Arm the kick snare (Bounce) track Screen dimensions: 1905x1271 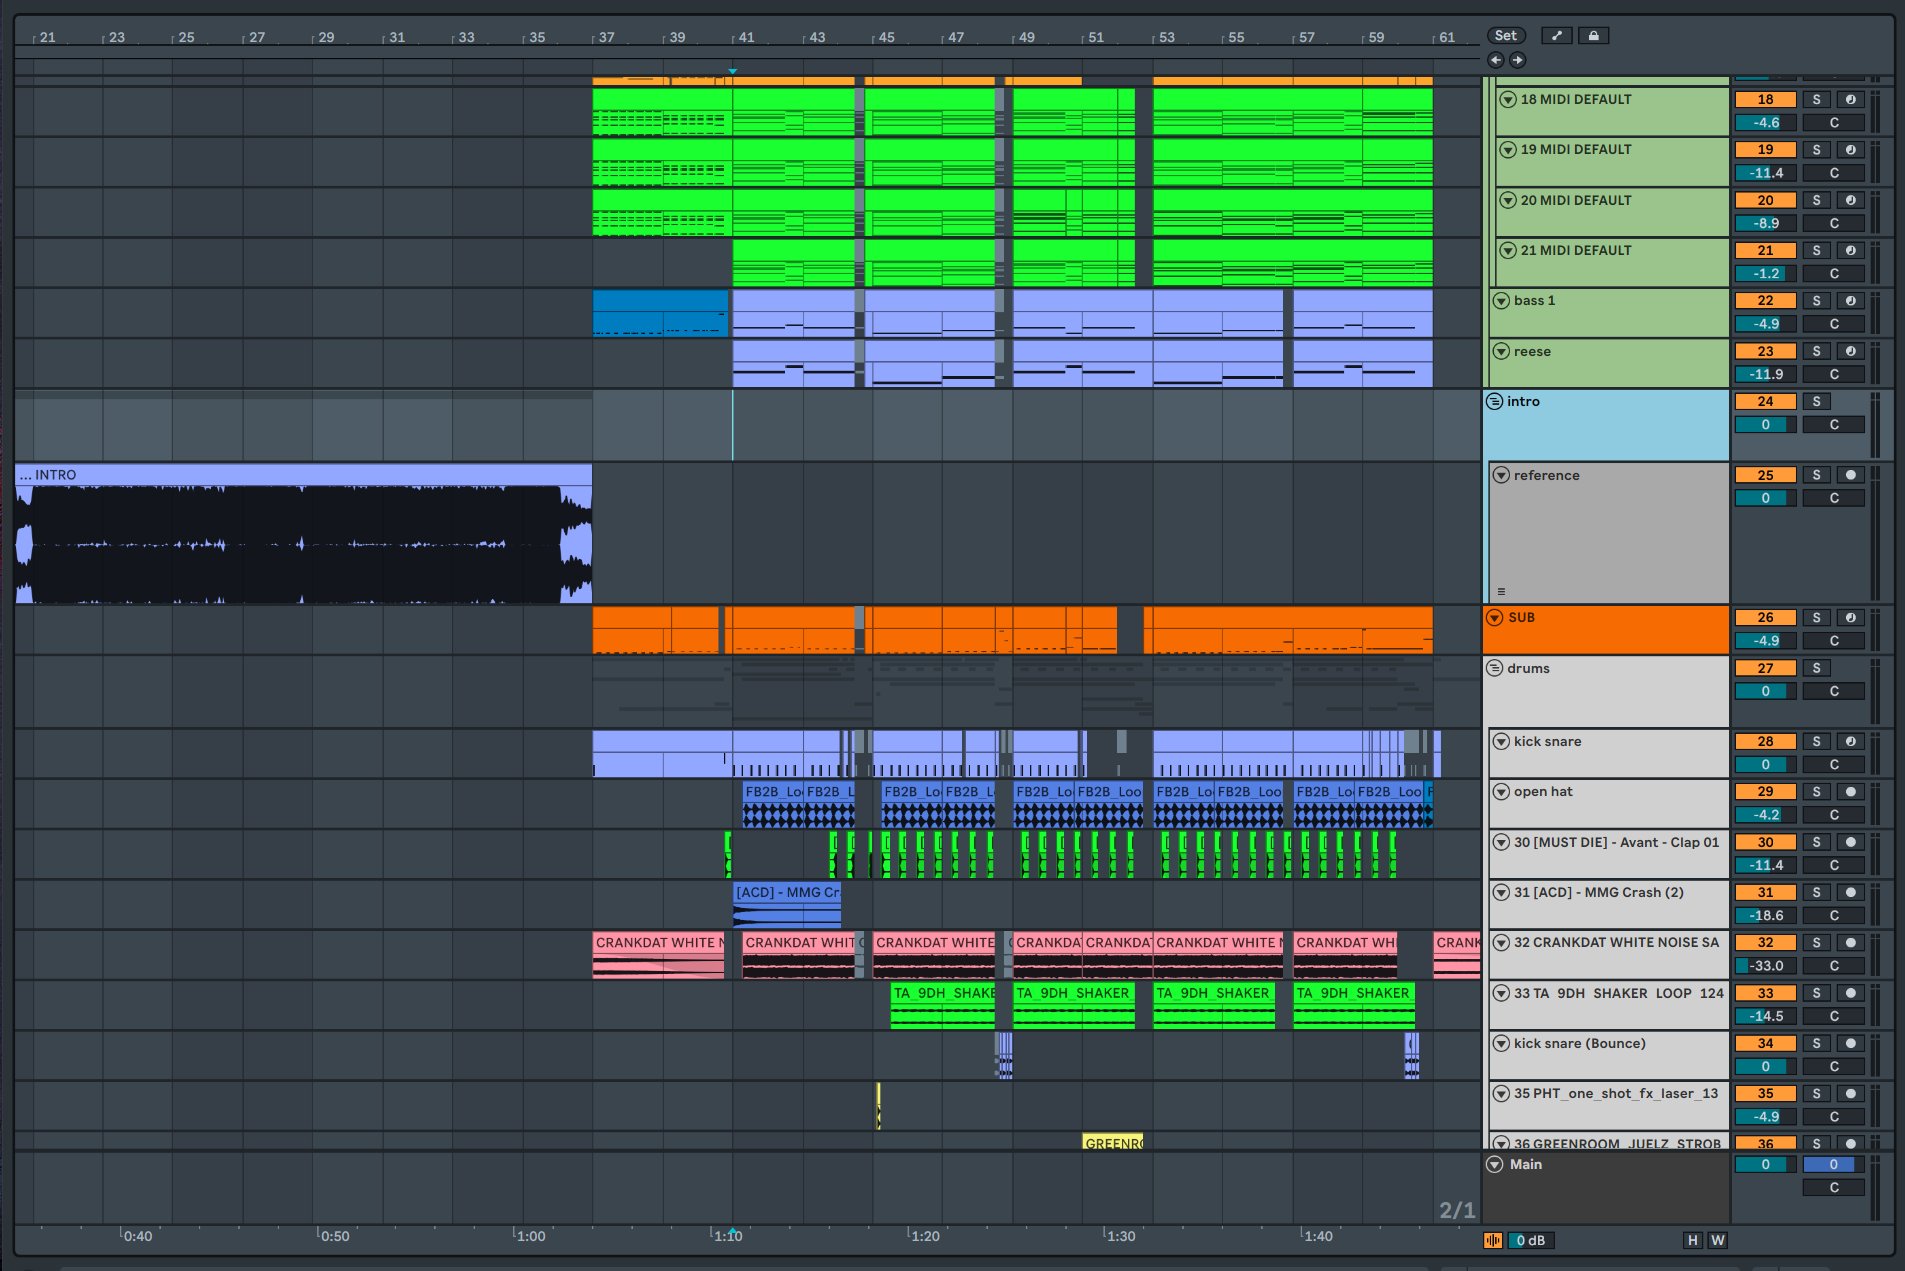tap(1851, 1043)
